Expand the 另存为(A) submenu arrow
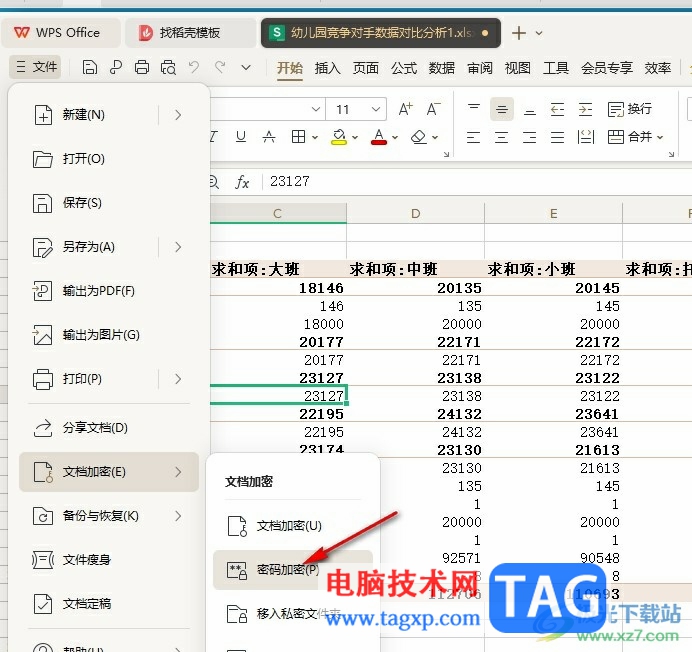 (178, 247)
